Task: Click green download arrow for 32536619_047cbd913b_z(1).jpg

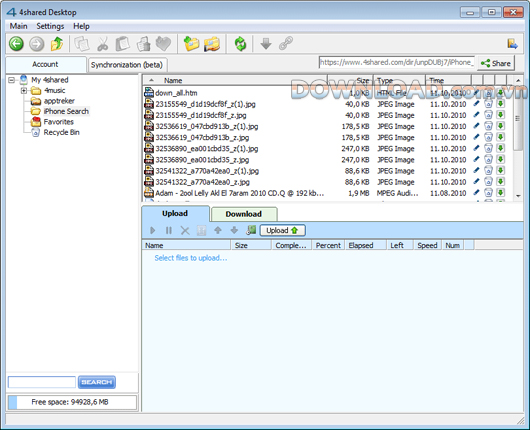Action: pyautogui.click(x=500, y=126)
